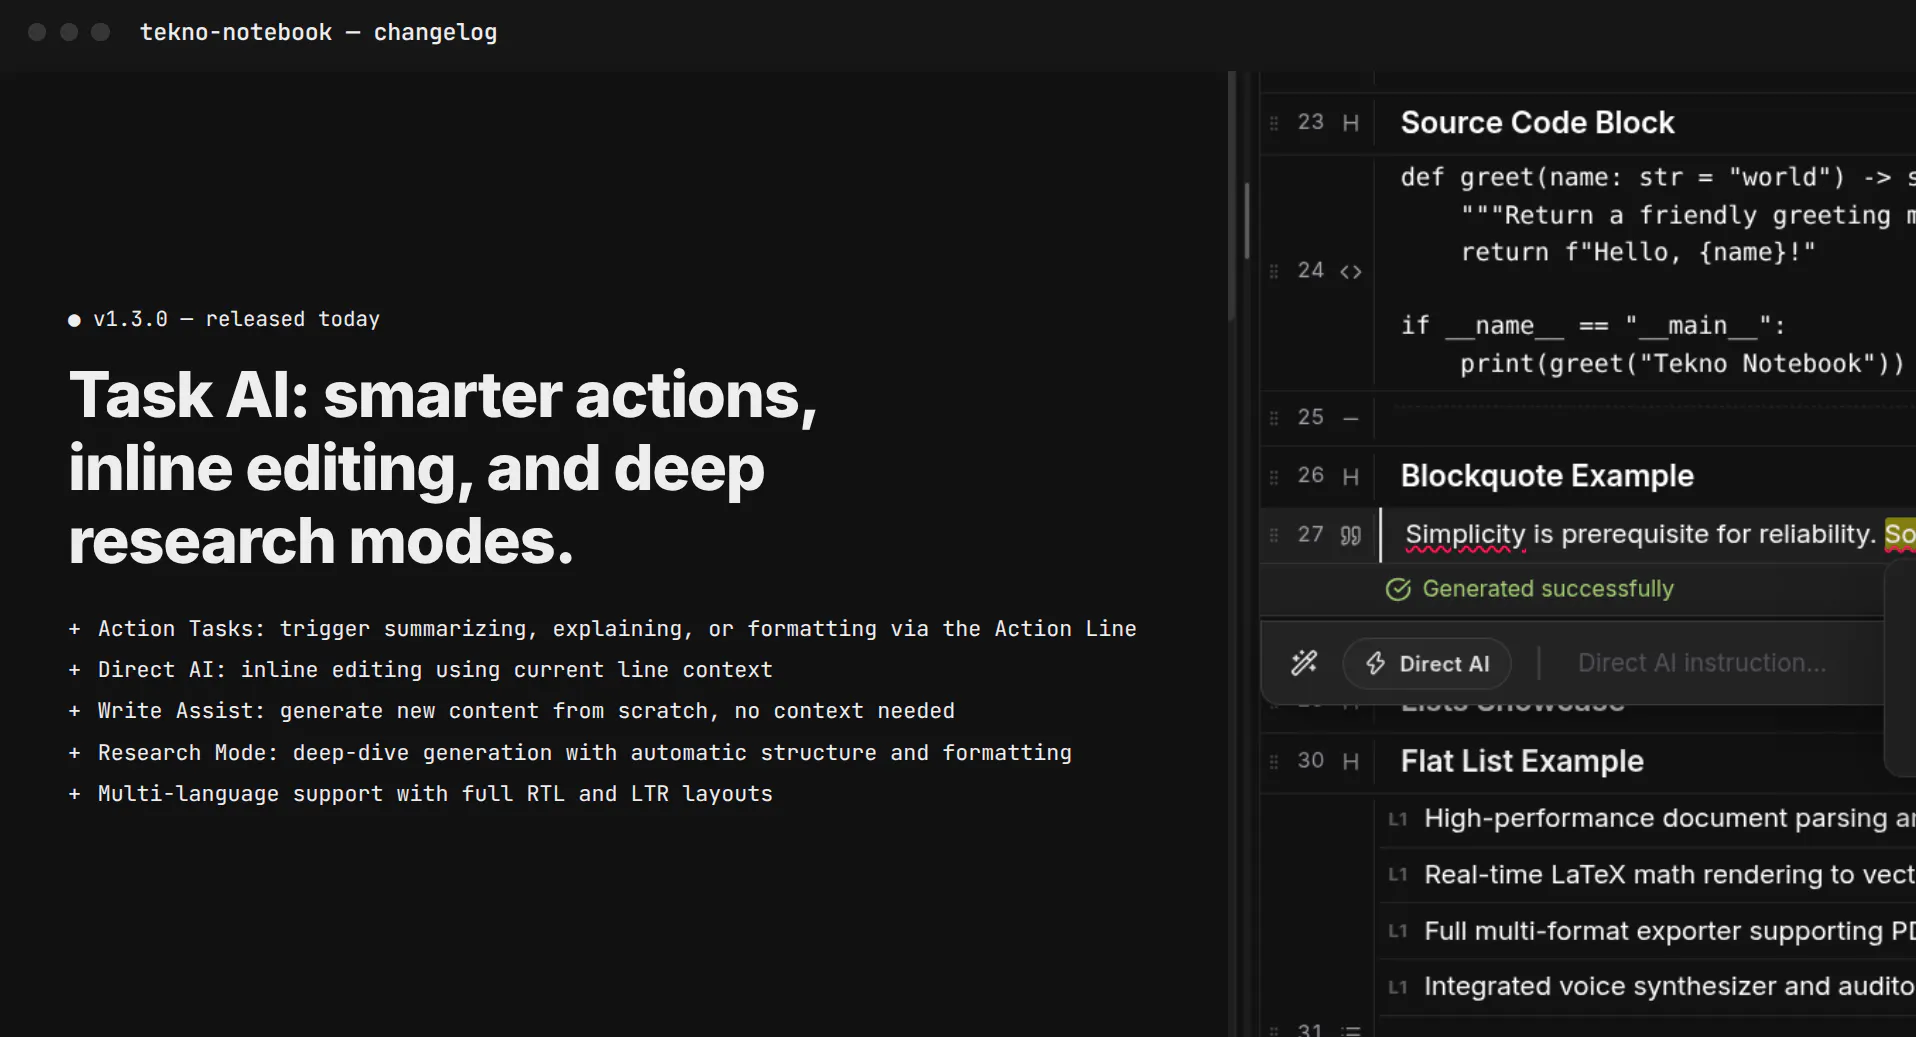Grab the drag handle of line 30
The width and height of the screenshot is (1916, 1037).
(x=1274, y=762)
